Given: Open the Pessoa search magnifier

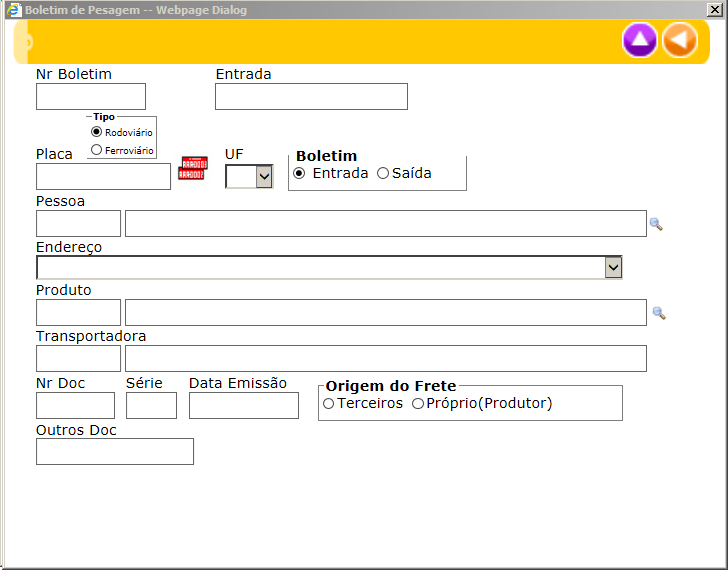Looking at the screenshot, I should point(656,224).
